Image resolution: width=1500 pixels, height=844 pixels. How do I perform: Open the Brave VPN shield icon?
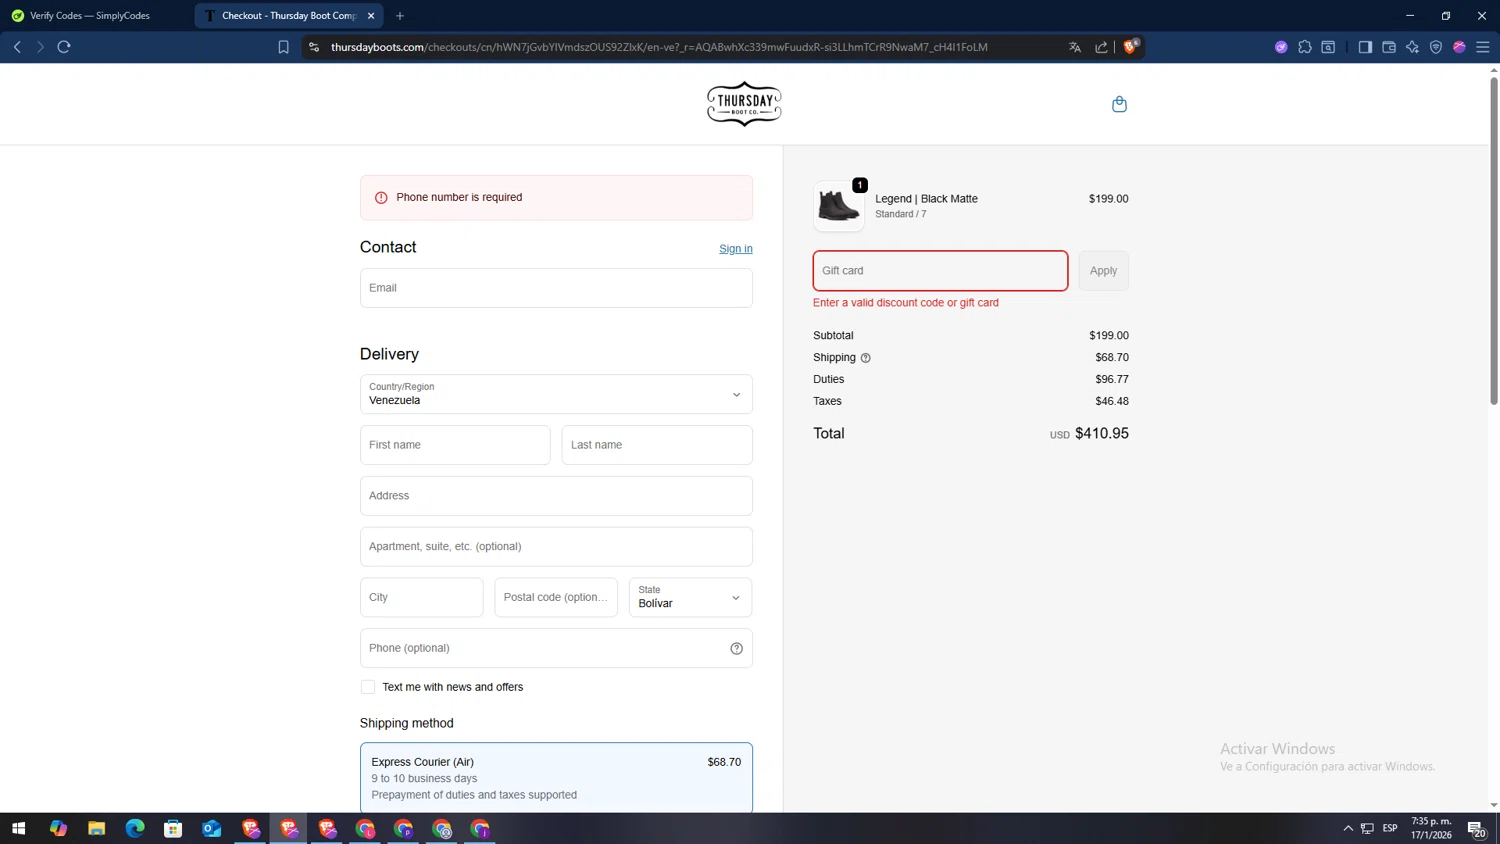pyautogui.click(x=1436, y=47)
